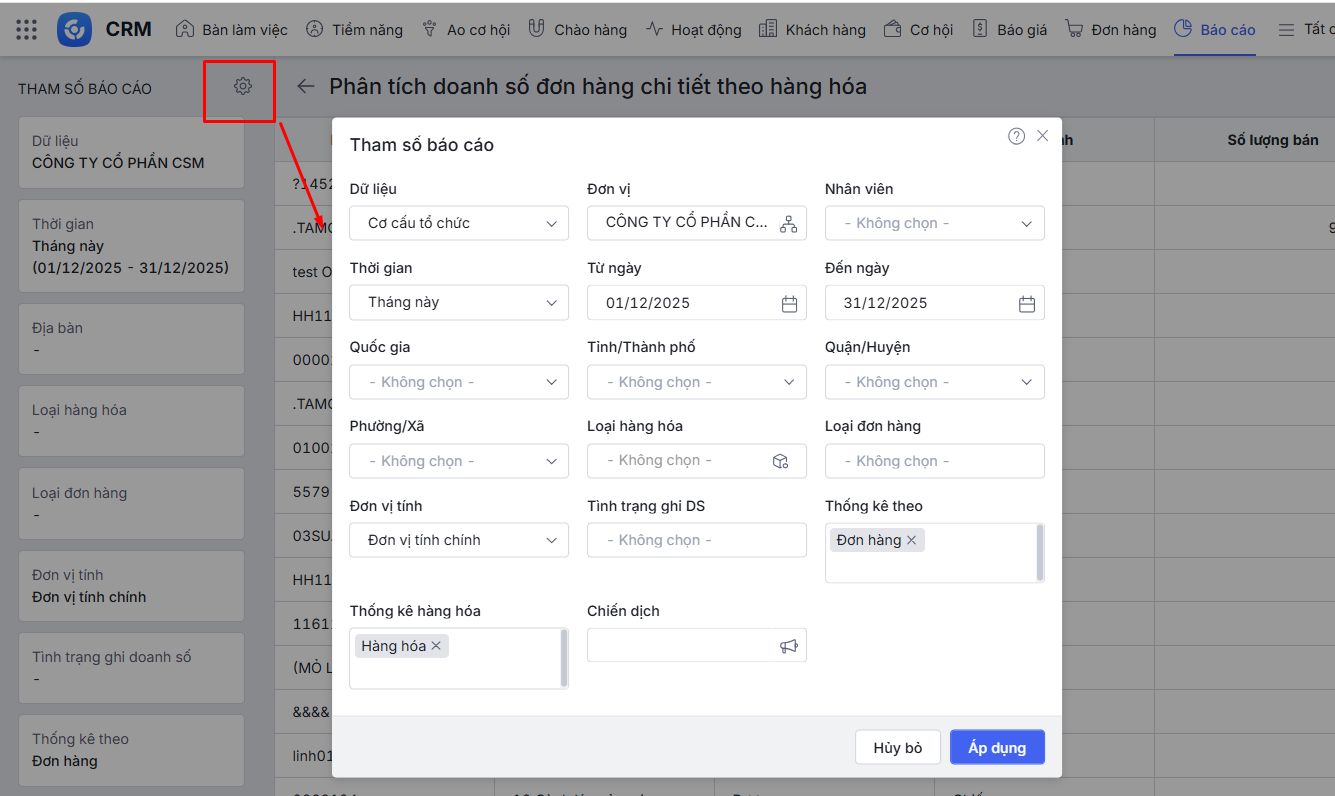
Task: Open the Đơn hàng menu
Action: click(1111, 29)
